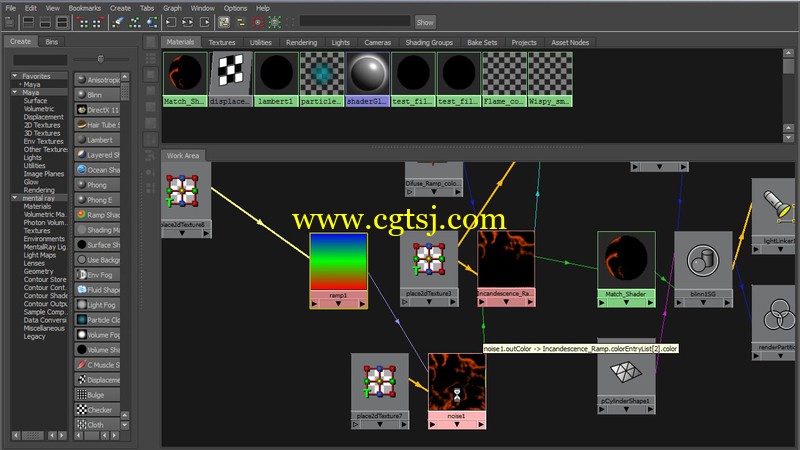The width and height of the screenshot is (800, 450).
Task: Click the collapse container toolbar icon
Action: tap(240, 22)
